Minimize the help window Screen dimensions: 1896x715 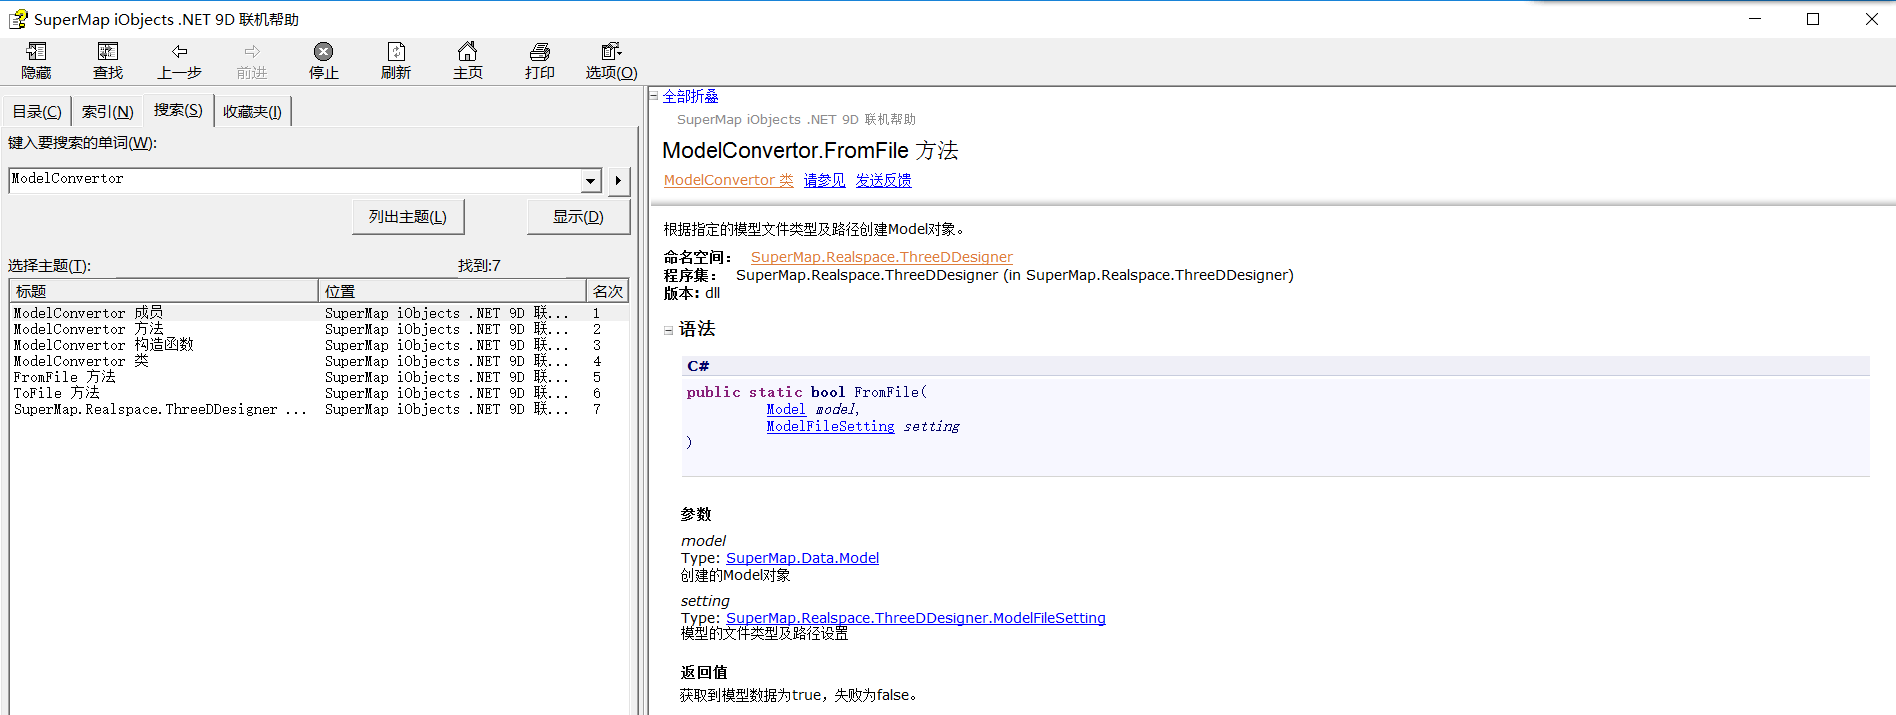click(1755, 19)
